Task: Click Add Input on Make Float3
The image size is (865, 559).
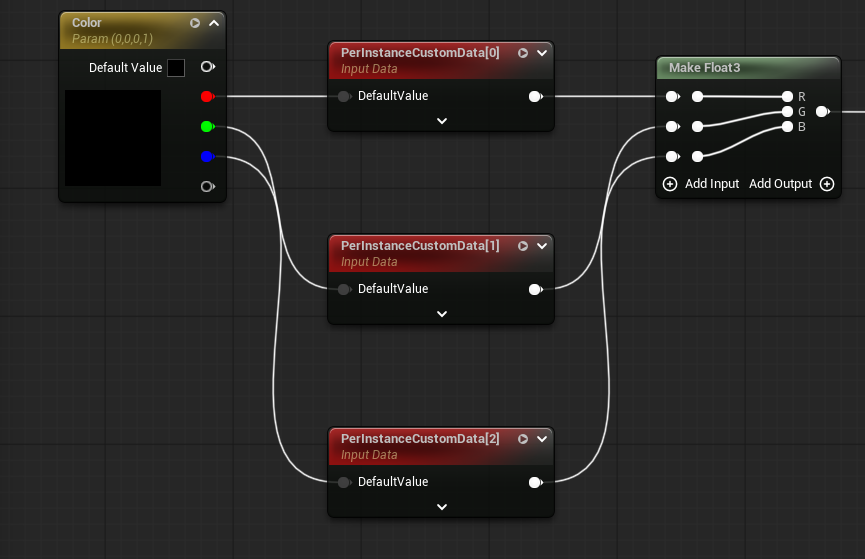Action: [701, 184]
